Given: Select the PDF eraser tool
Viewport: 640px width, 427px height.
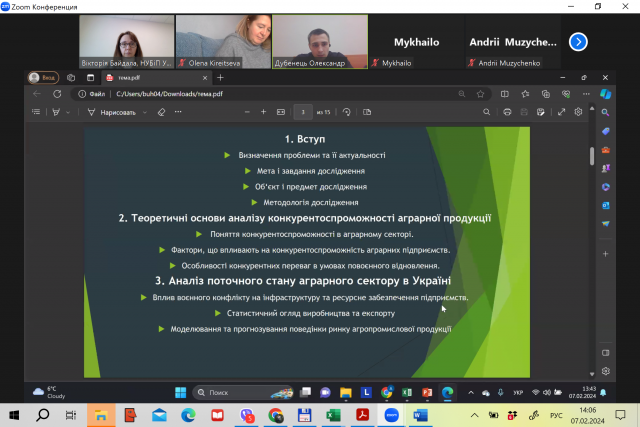Looking at the screenshot, I should pos(161,112).
